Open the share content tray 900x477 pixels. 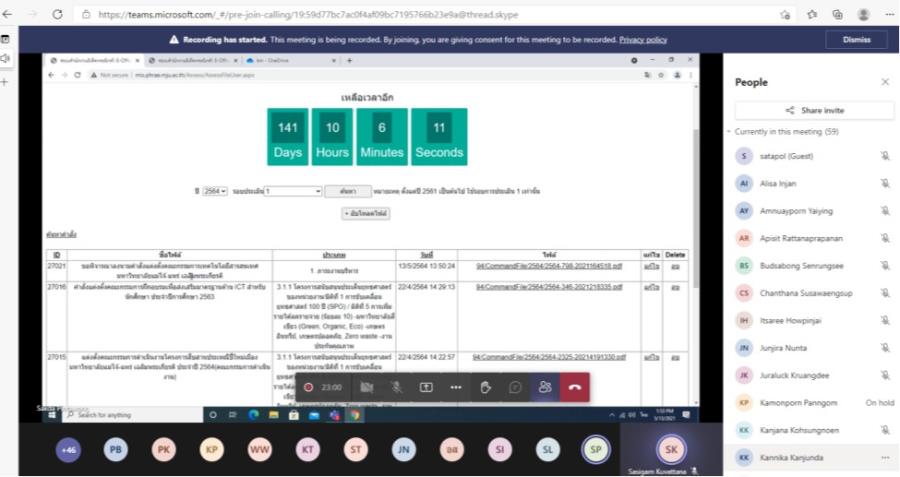pyautogui.click(x=426, y=387)
